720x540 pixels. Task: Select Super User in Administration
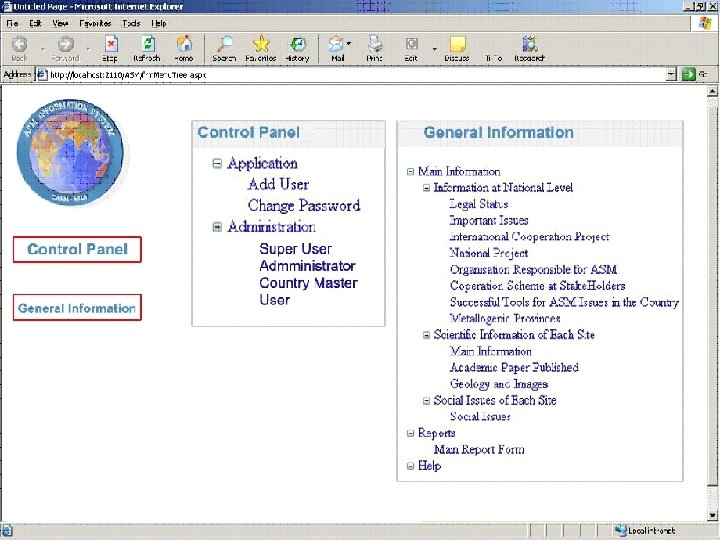[x=295, y=249]
